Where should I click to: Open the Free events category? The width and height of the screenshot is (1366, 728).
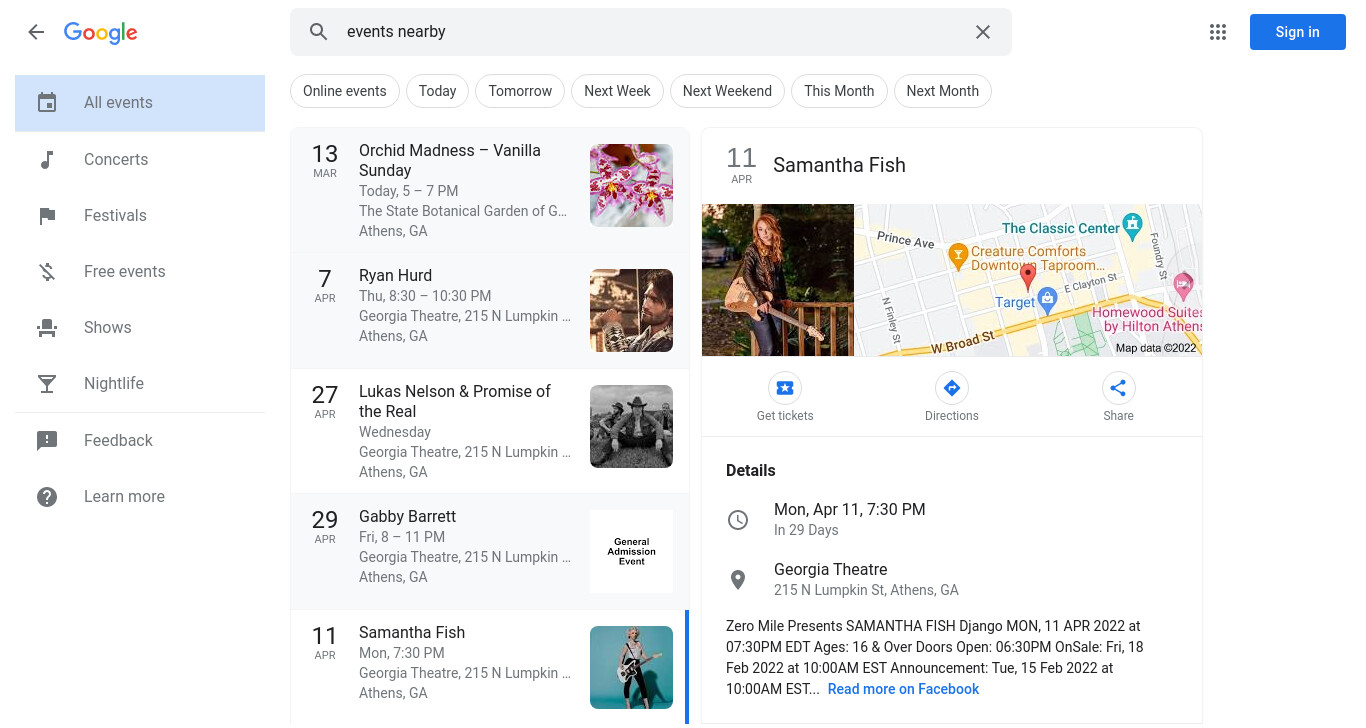point(140,271)
